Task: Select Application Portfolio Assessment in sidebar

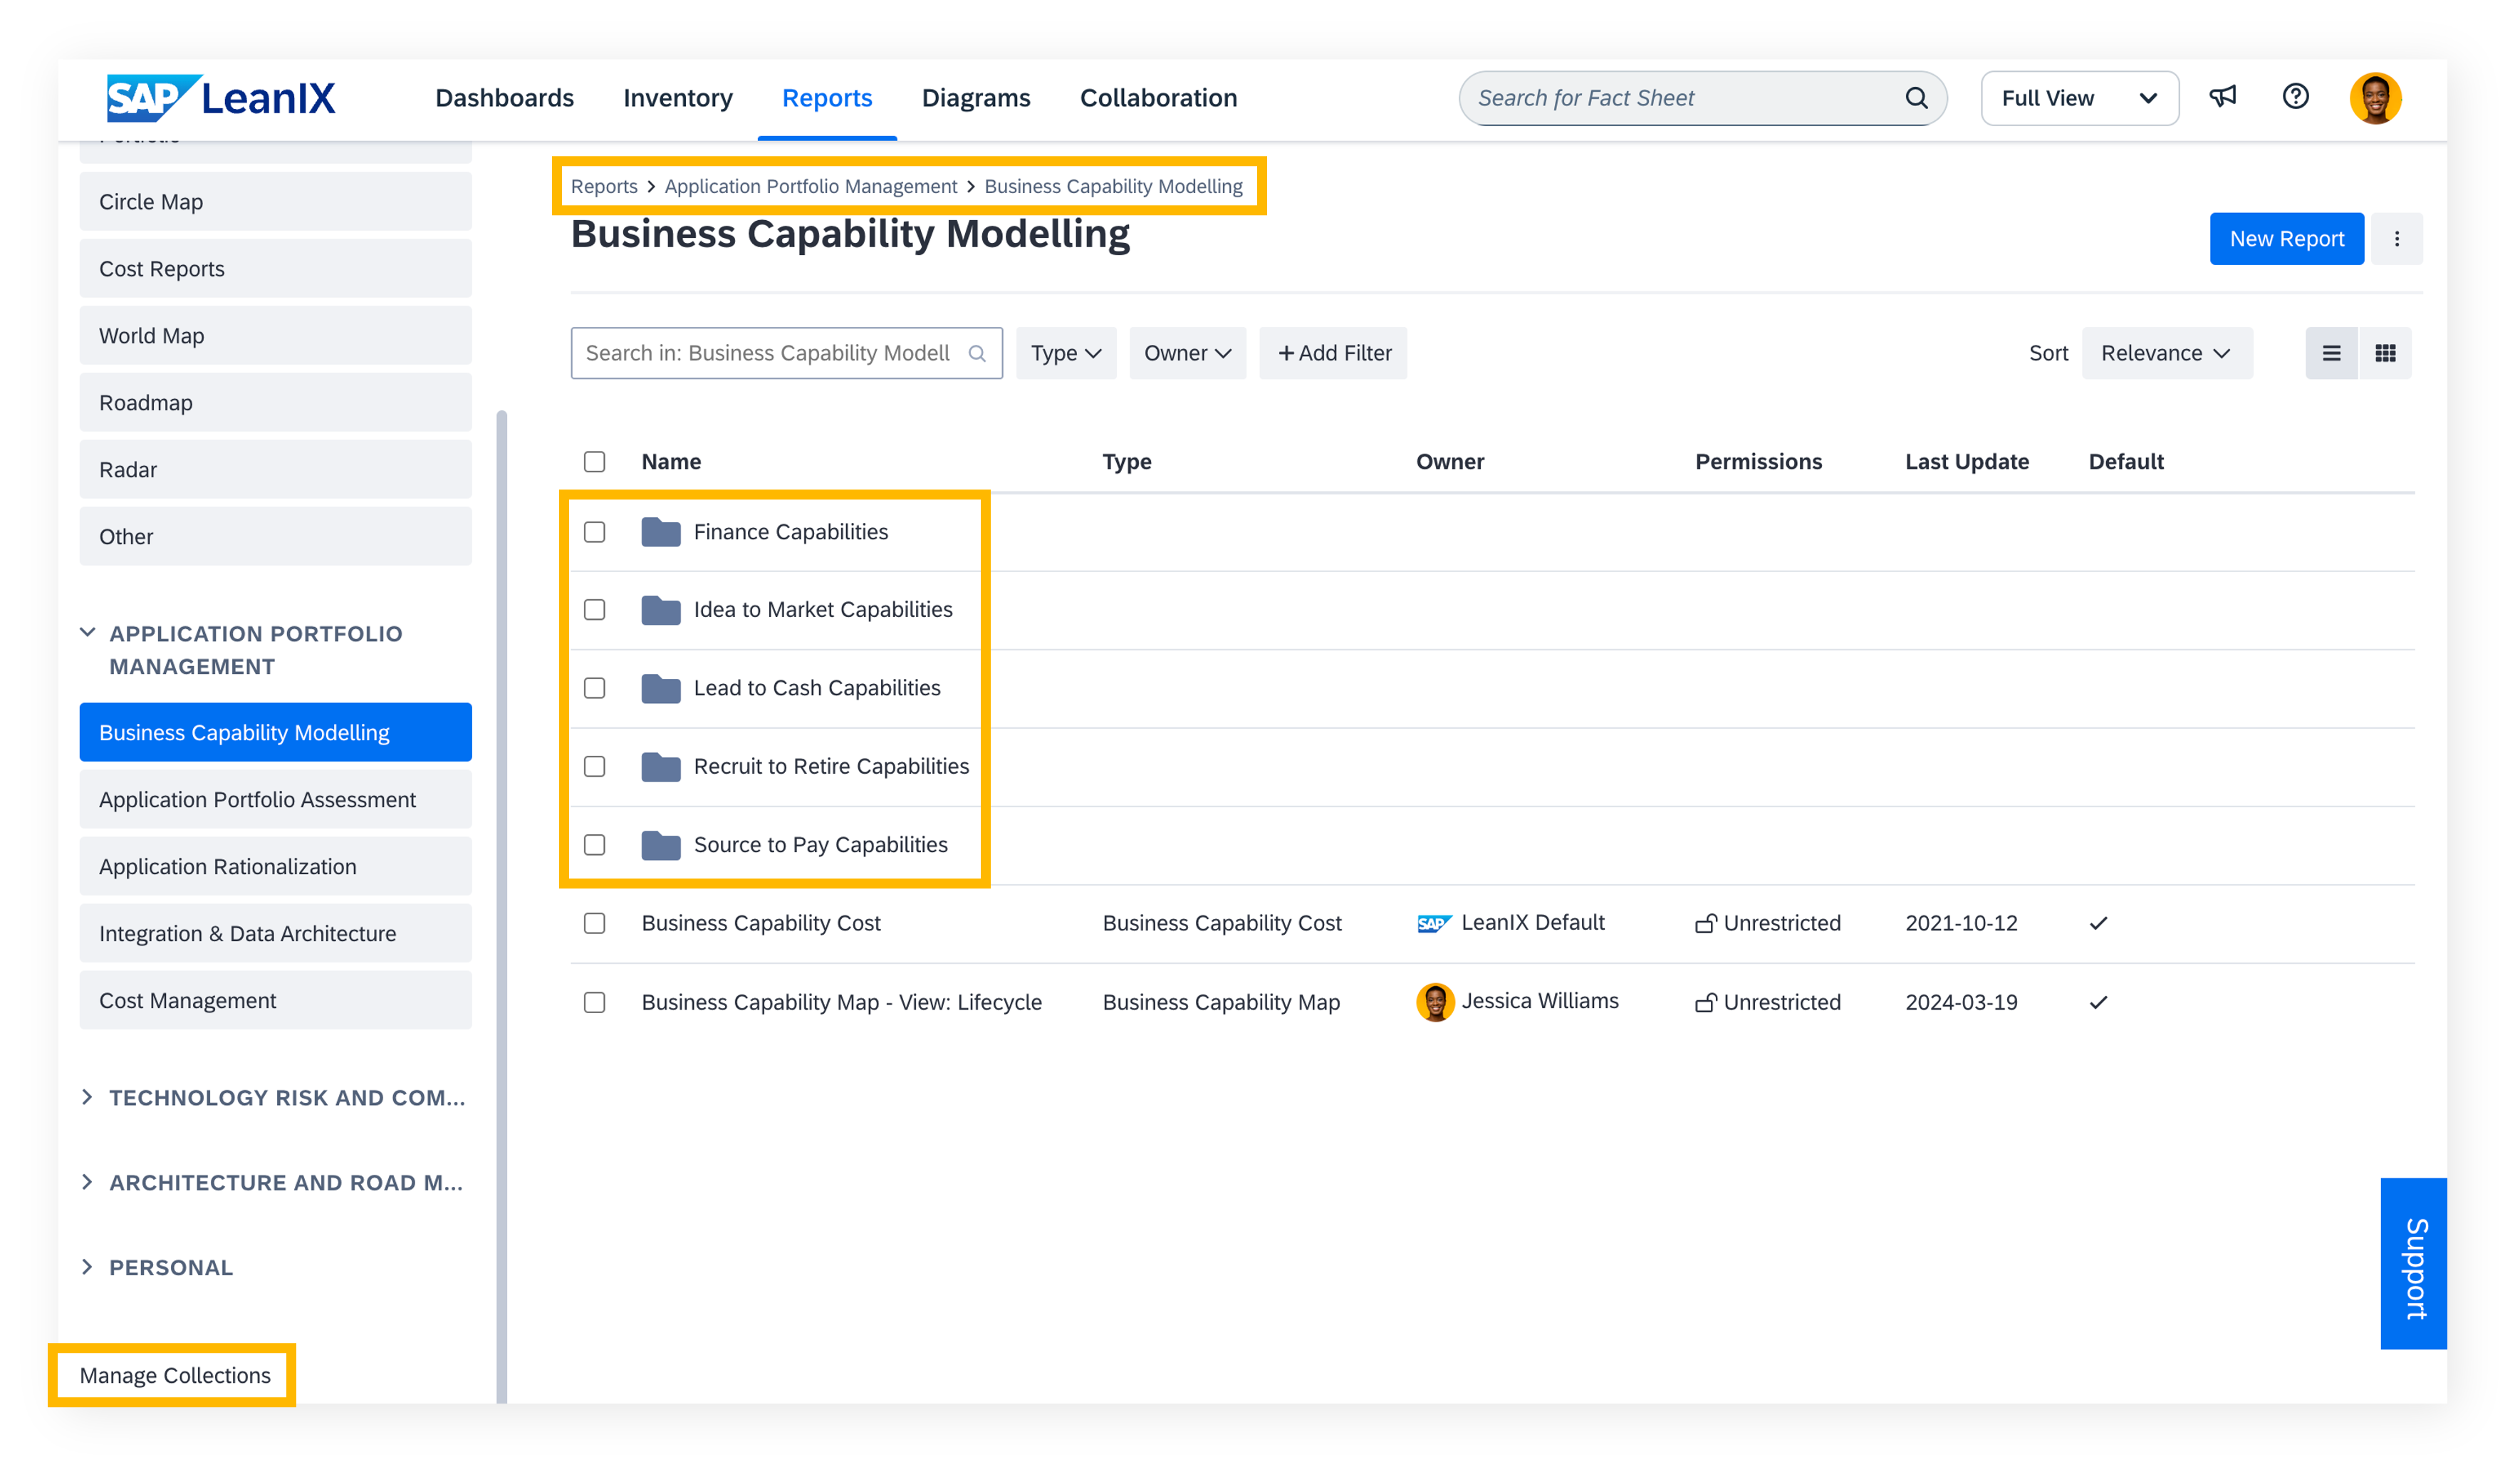Action: [x=275, y=800]
